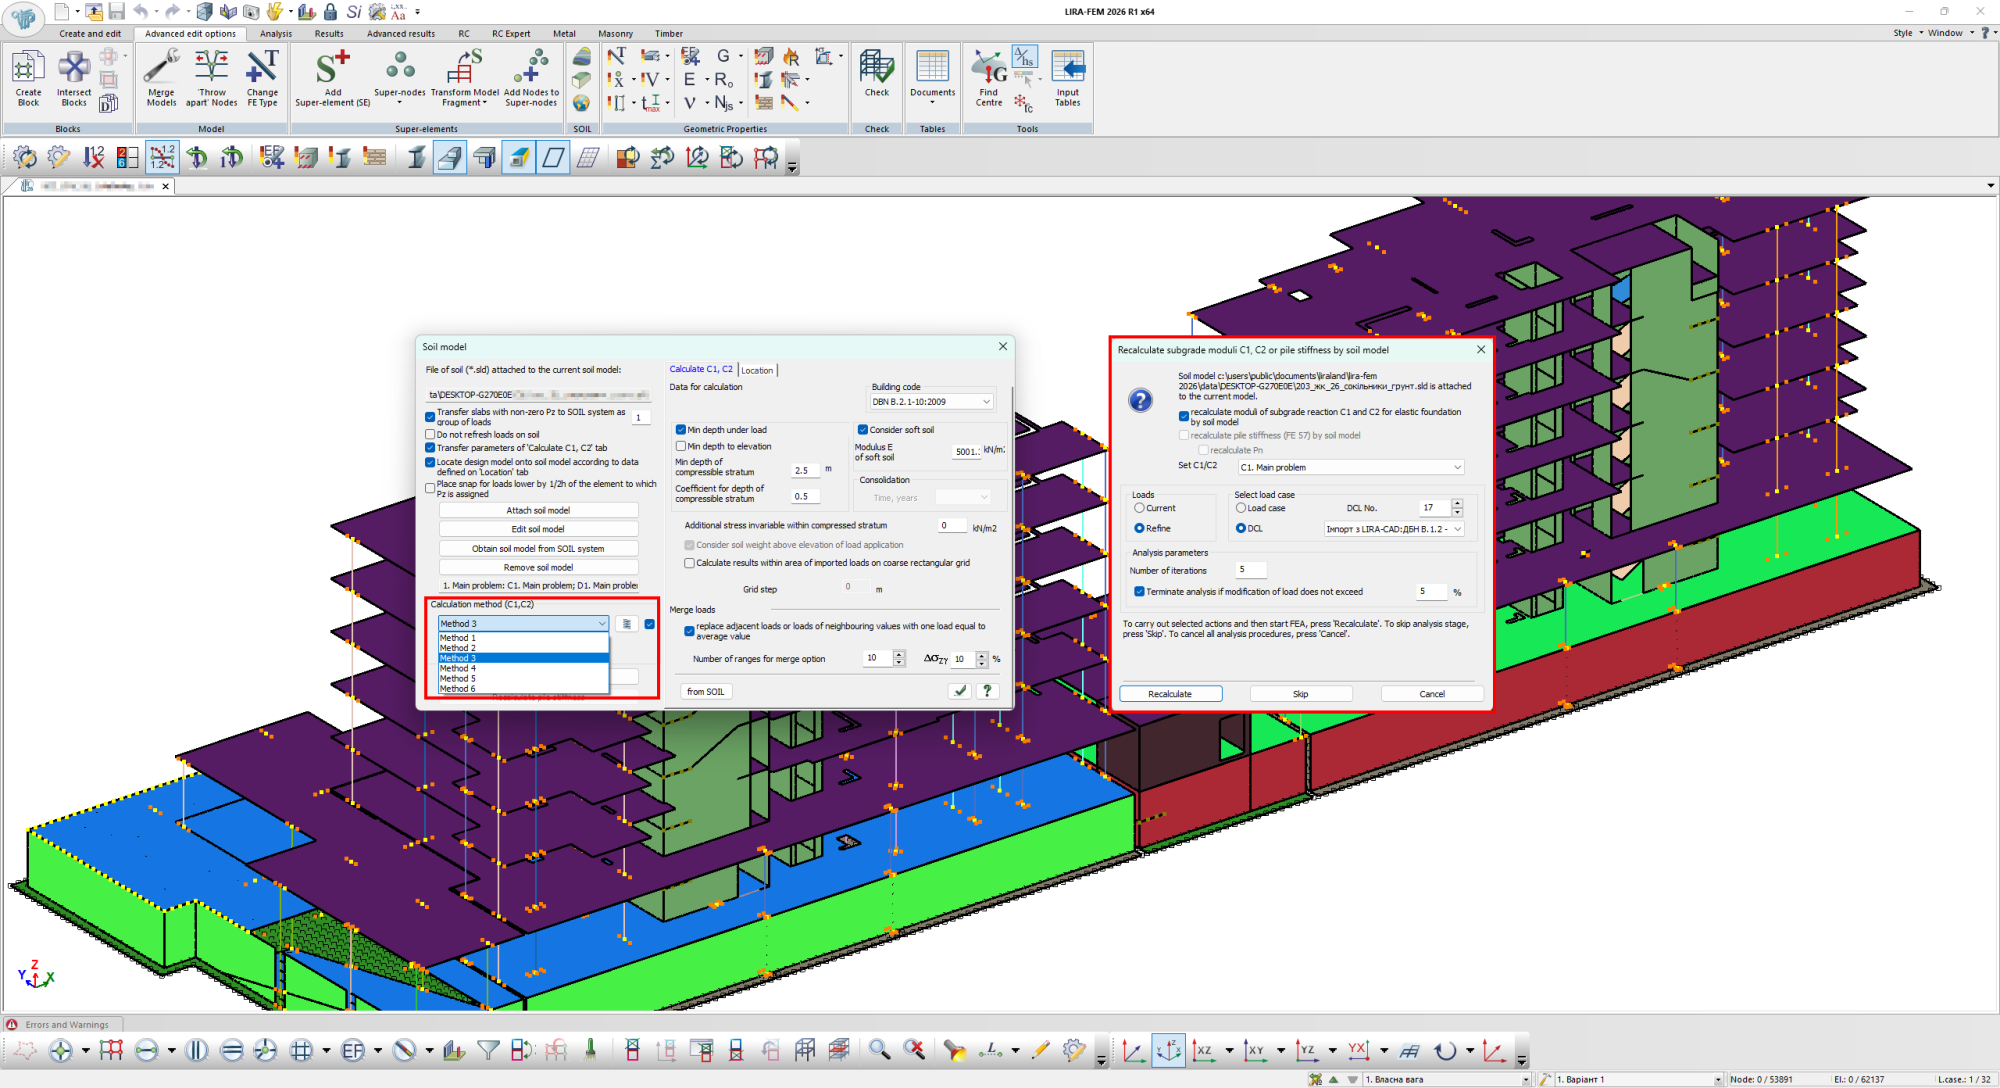The image size is (2000, 1088).
Task: Select the 'Current' loads radio button
Action: (1139, 508)
